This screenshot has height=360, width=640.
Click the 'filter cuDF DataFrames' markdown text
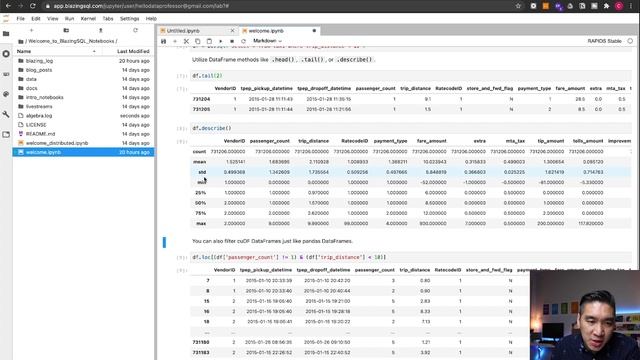coord(272,241)
